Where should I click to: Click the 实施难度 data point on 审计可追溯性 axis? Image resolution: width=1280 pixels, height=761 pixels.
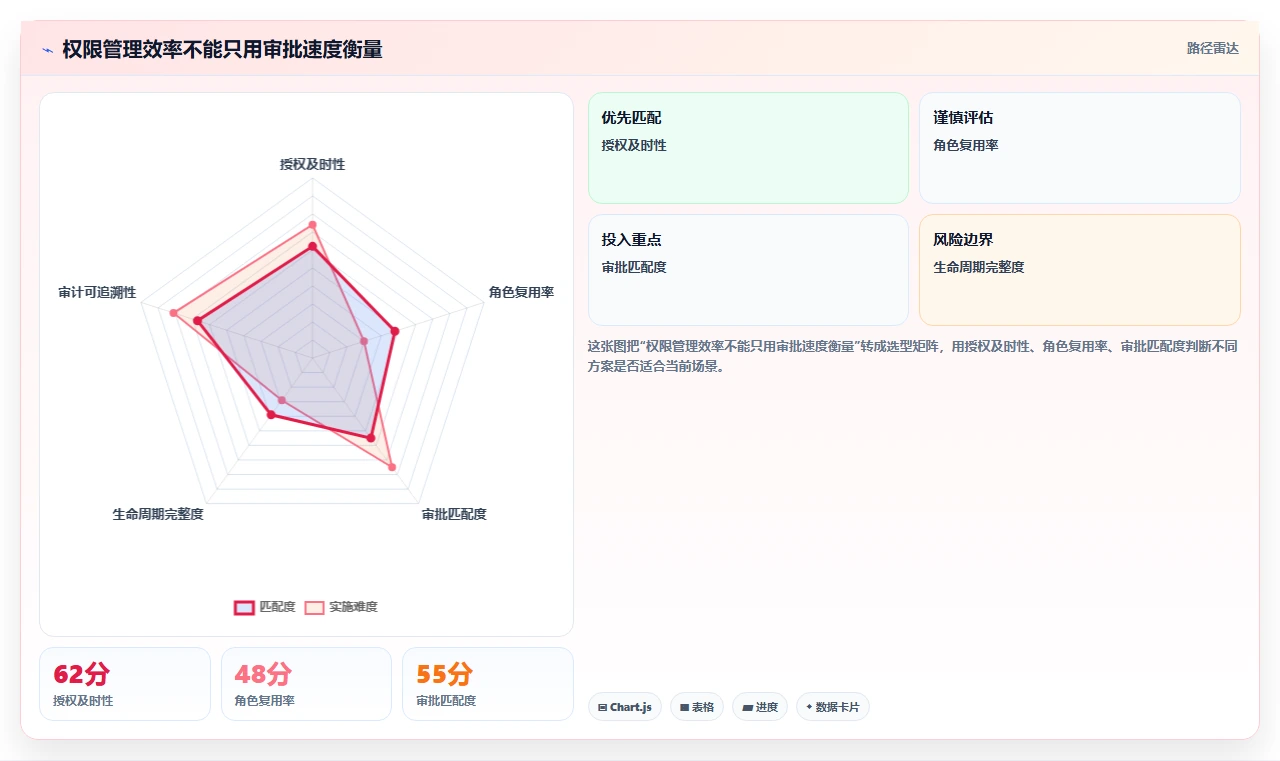click(x=173, y=313)
